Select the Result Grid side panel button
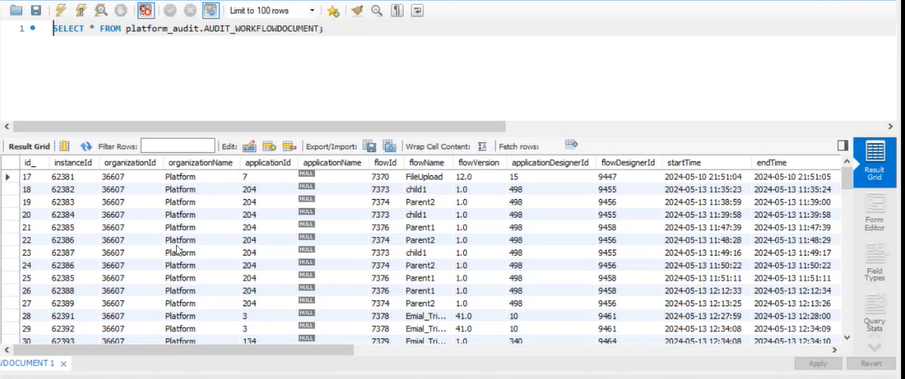Screen dimensions: 905x379 tap(874, 162)
